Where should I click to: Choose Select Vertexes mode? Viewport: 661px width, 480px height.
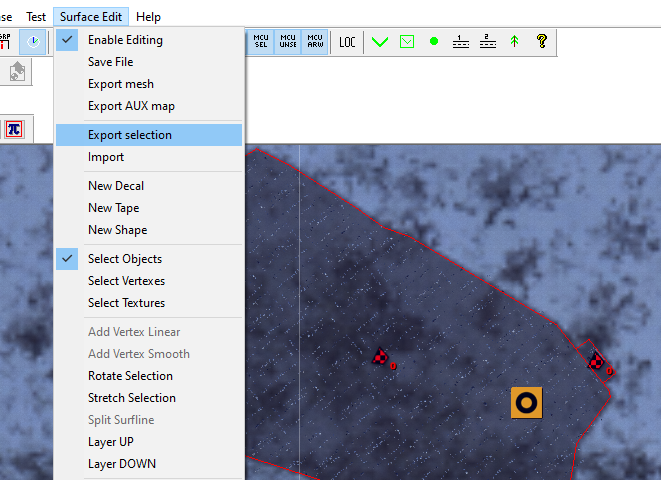[126, 281]
